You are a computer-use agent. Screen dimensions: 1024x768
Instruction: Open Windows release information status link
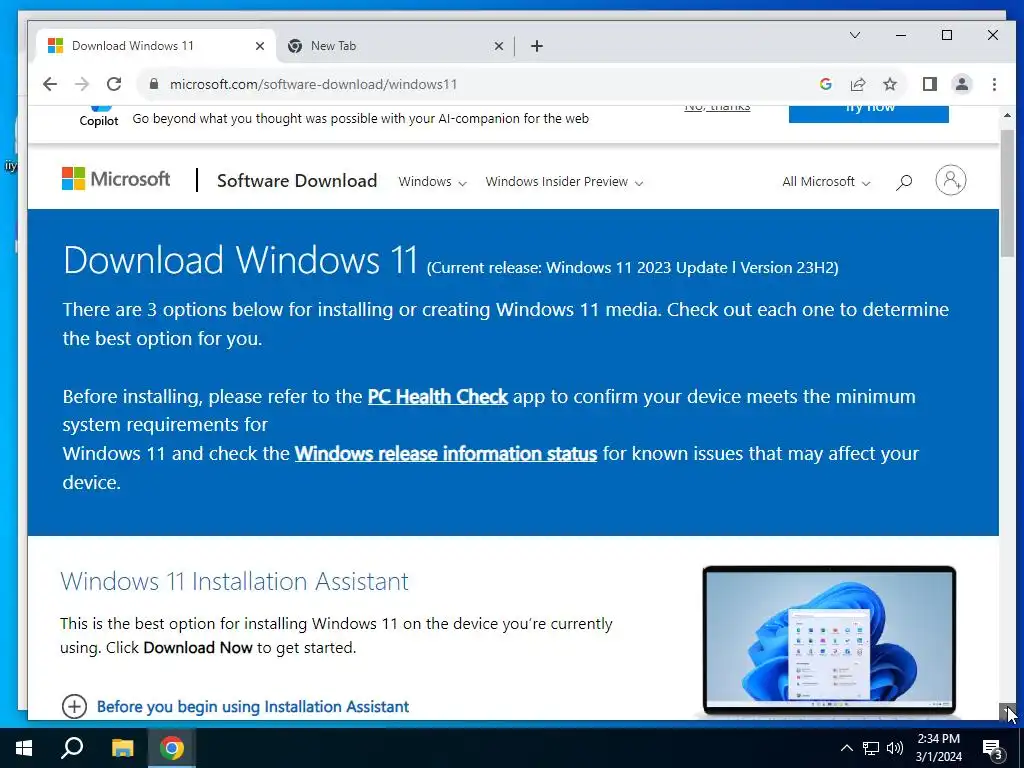coord(445,454)
